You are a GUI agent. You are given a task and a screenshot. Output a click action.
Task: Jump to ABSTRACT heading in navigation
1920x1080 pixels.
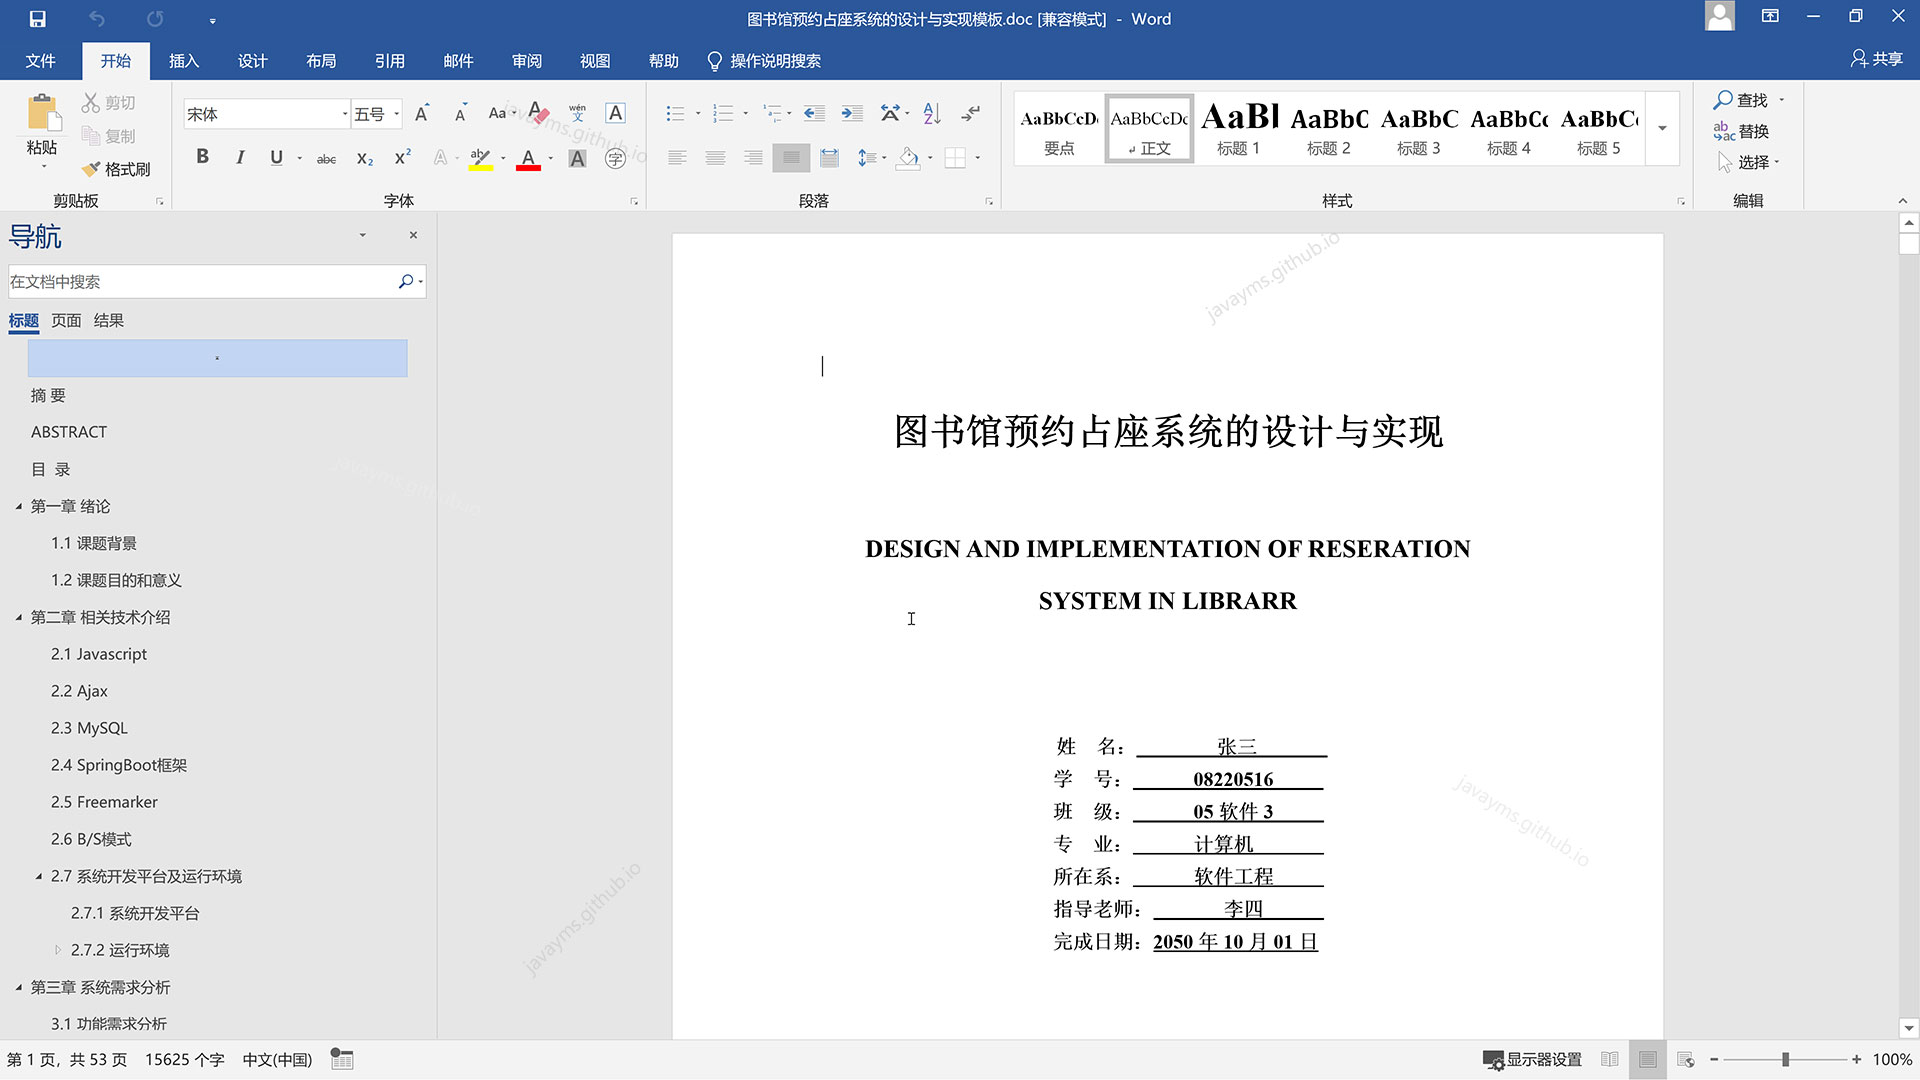coord(68,432)
